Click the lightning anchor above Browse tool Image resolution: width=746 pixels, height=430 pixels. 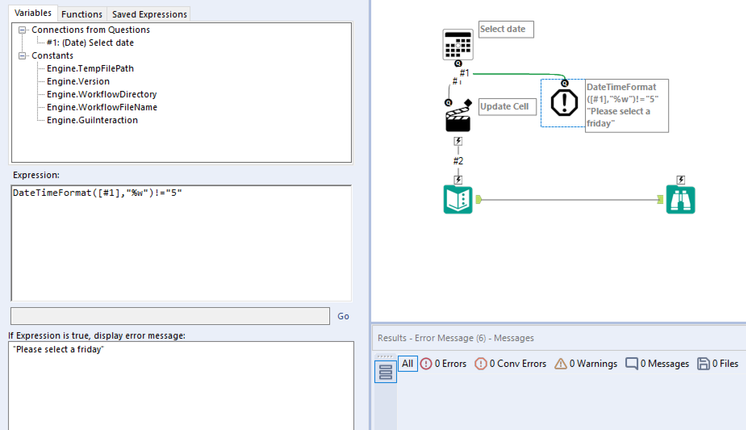click(x=681, y=180)
